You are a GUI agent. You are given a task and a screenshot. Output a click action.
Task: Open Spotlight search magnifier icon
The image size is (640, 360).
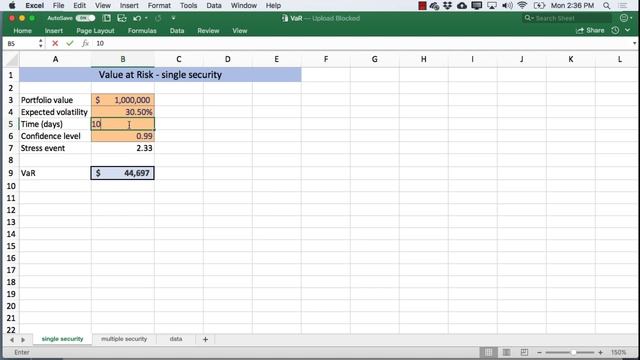(607, 5)
